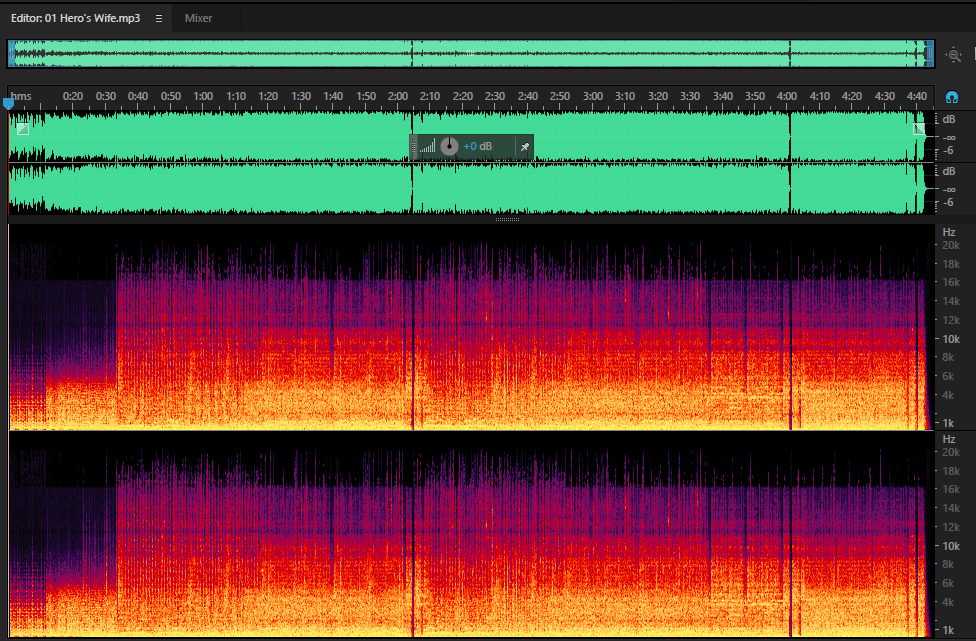Click the 4:40 mark on the time ruler
The image size is (976, 641).
click(917, 96)
